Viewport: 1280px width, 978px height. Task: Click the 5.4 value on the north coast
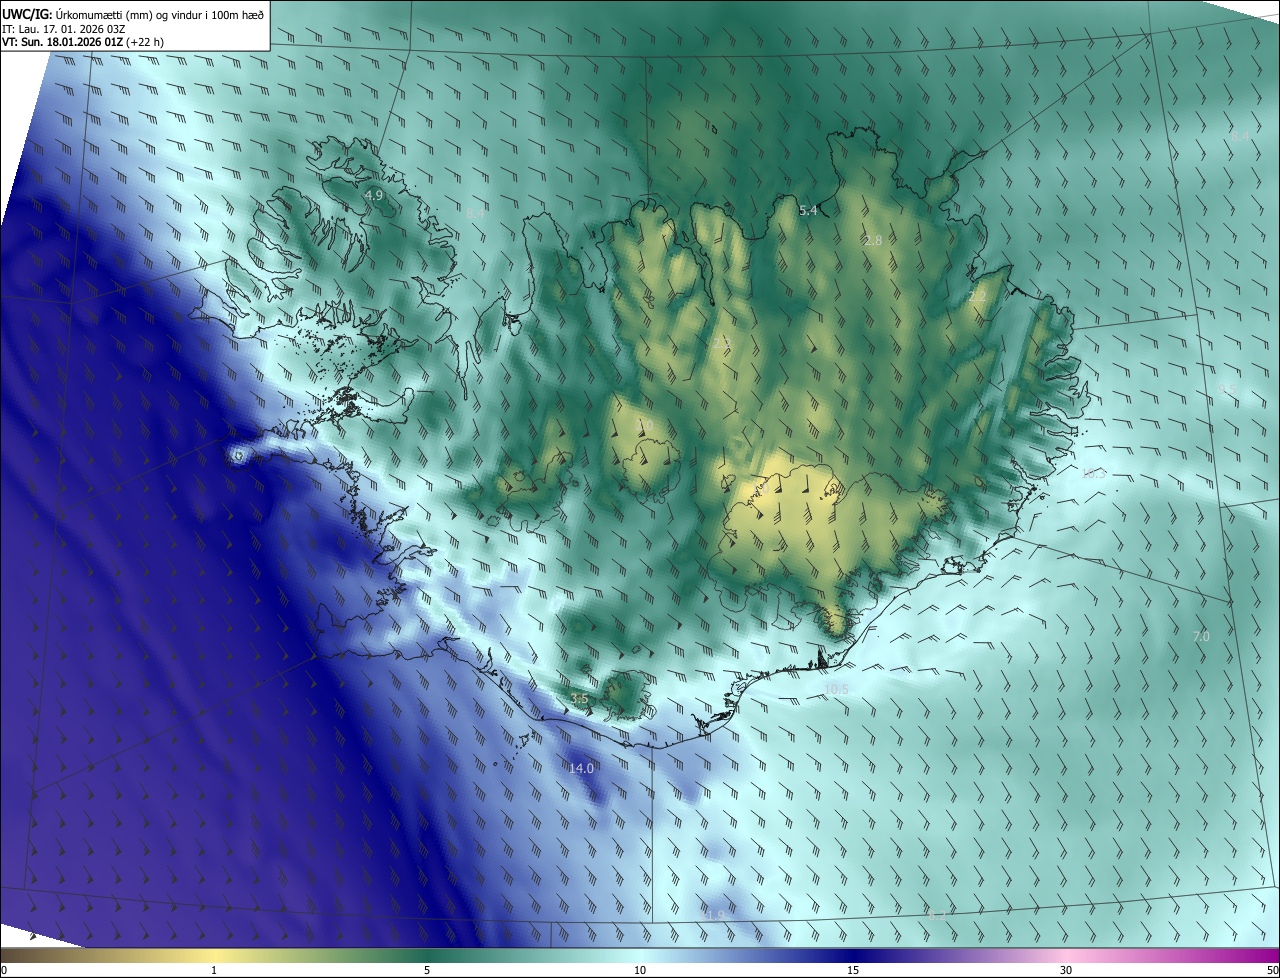tap(808, 210)
